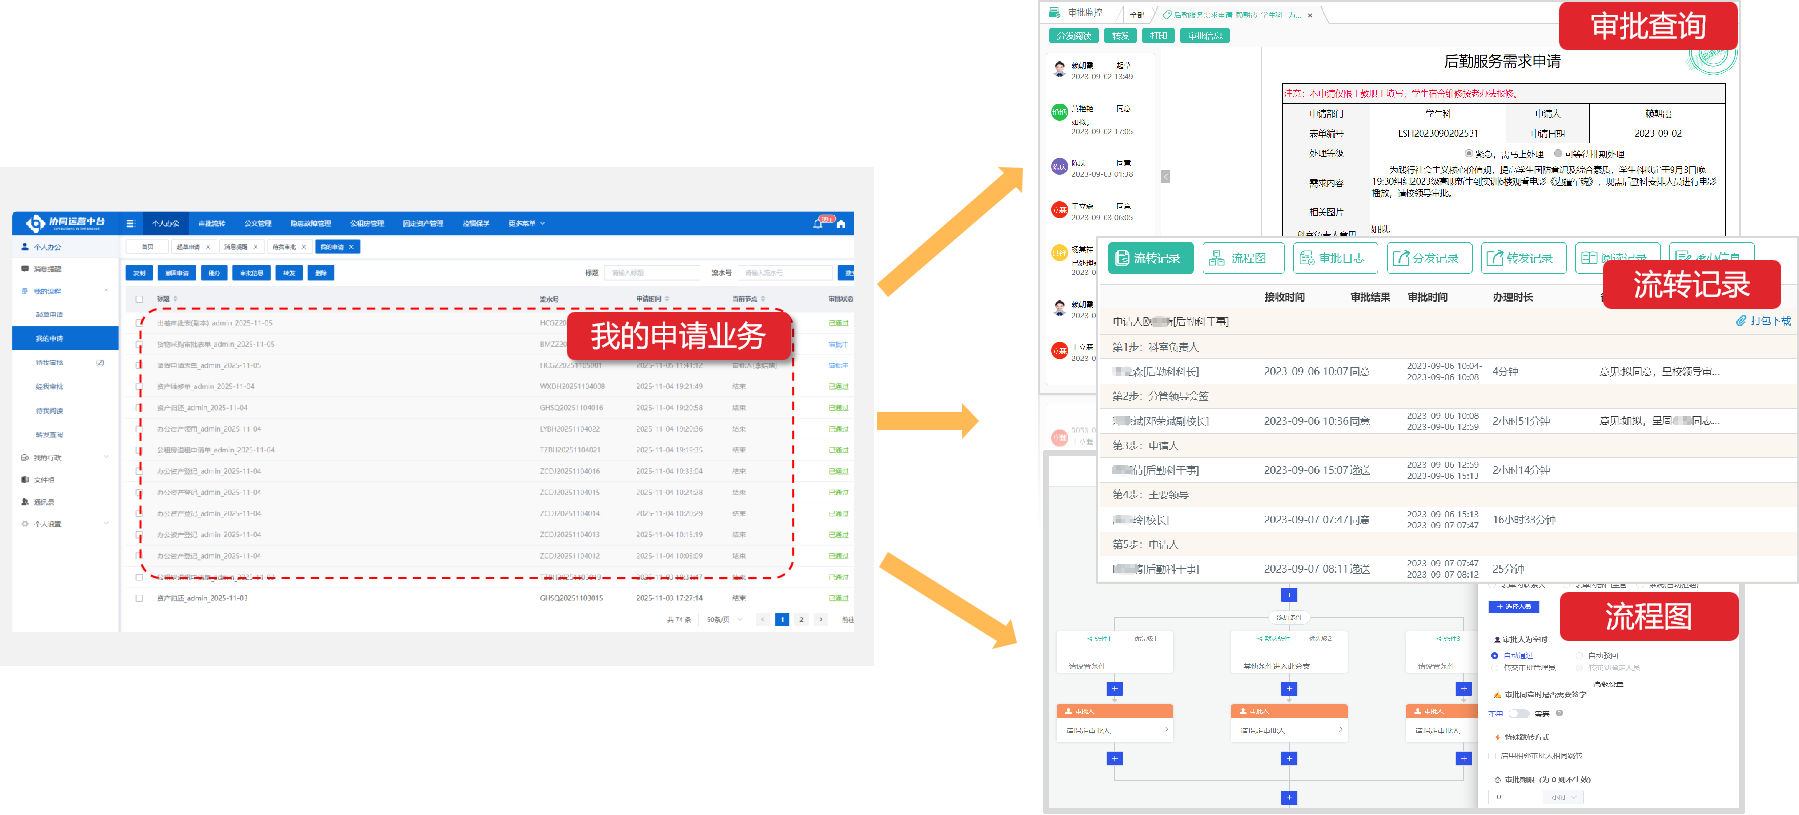Expand the 更多菜单 dropdown in the top navigation
Viewport: 1799px width, 815px height.
coord(526,223)
